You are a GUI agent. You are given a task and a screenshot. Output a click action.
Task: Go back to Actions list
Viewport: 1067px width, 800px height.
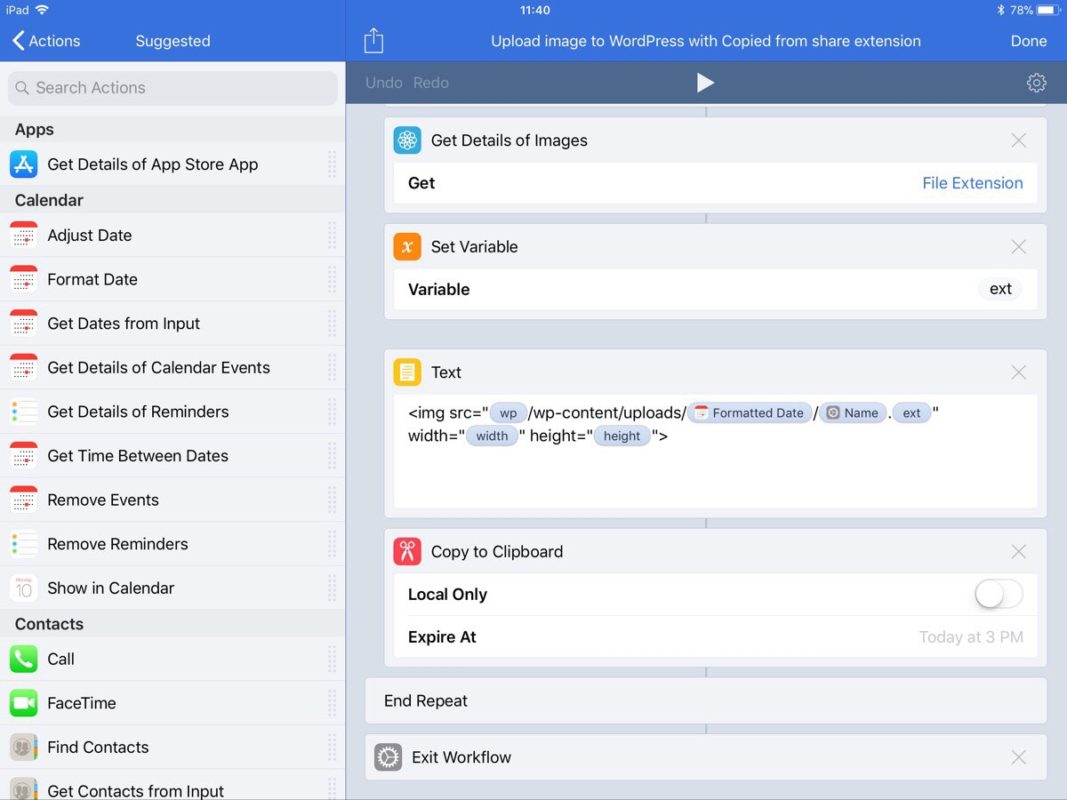coord(46,41)
